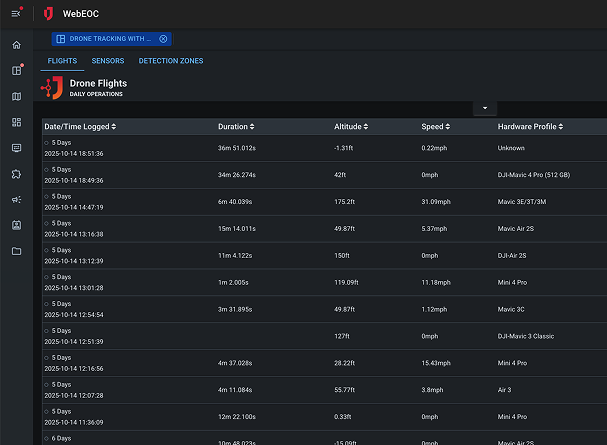The height and width of the screenshot is (445, 607).
Task: Sort table by Duration column
Action: (x=236, y=127)
